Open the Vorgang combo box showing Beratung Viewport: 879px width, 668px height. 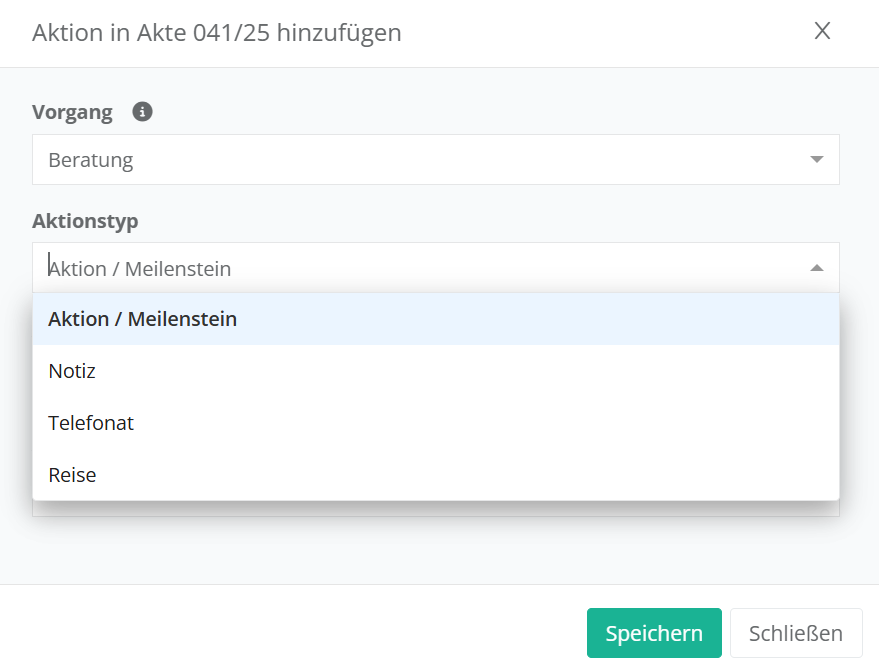coord(435,160)
